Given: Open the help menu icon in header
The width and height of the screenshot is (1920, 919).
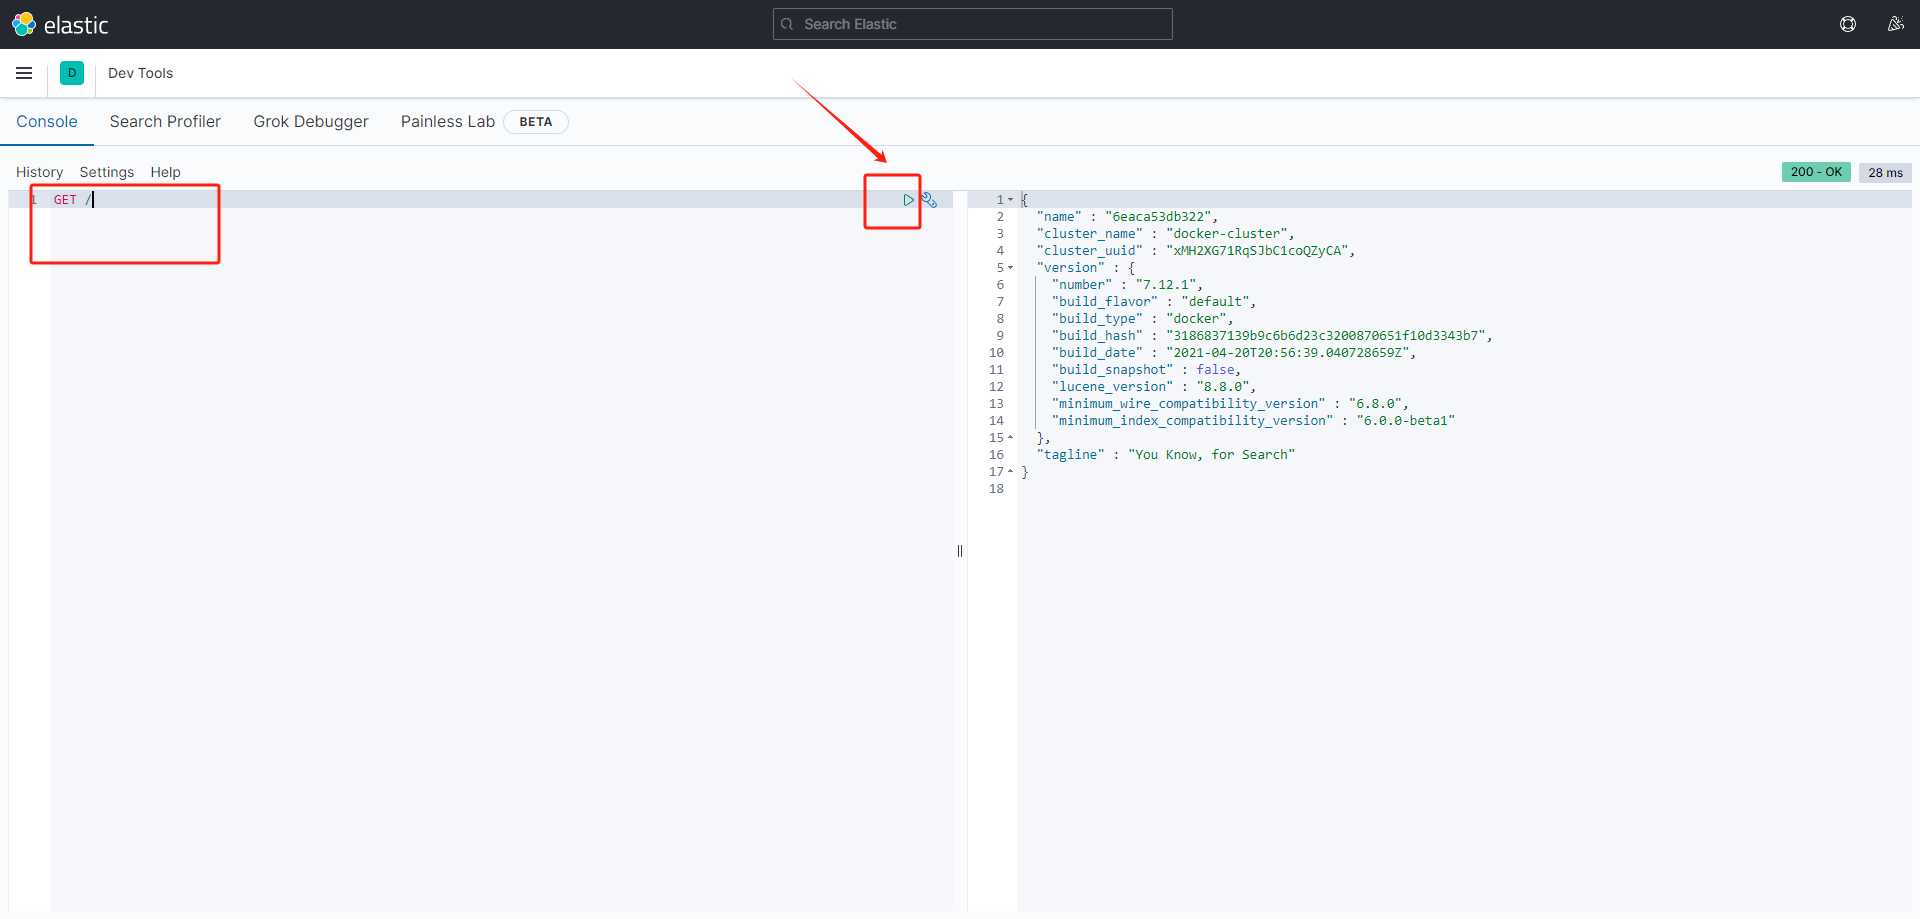Looking at the screenshot, I should coord(1848,24).
